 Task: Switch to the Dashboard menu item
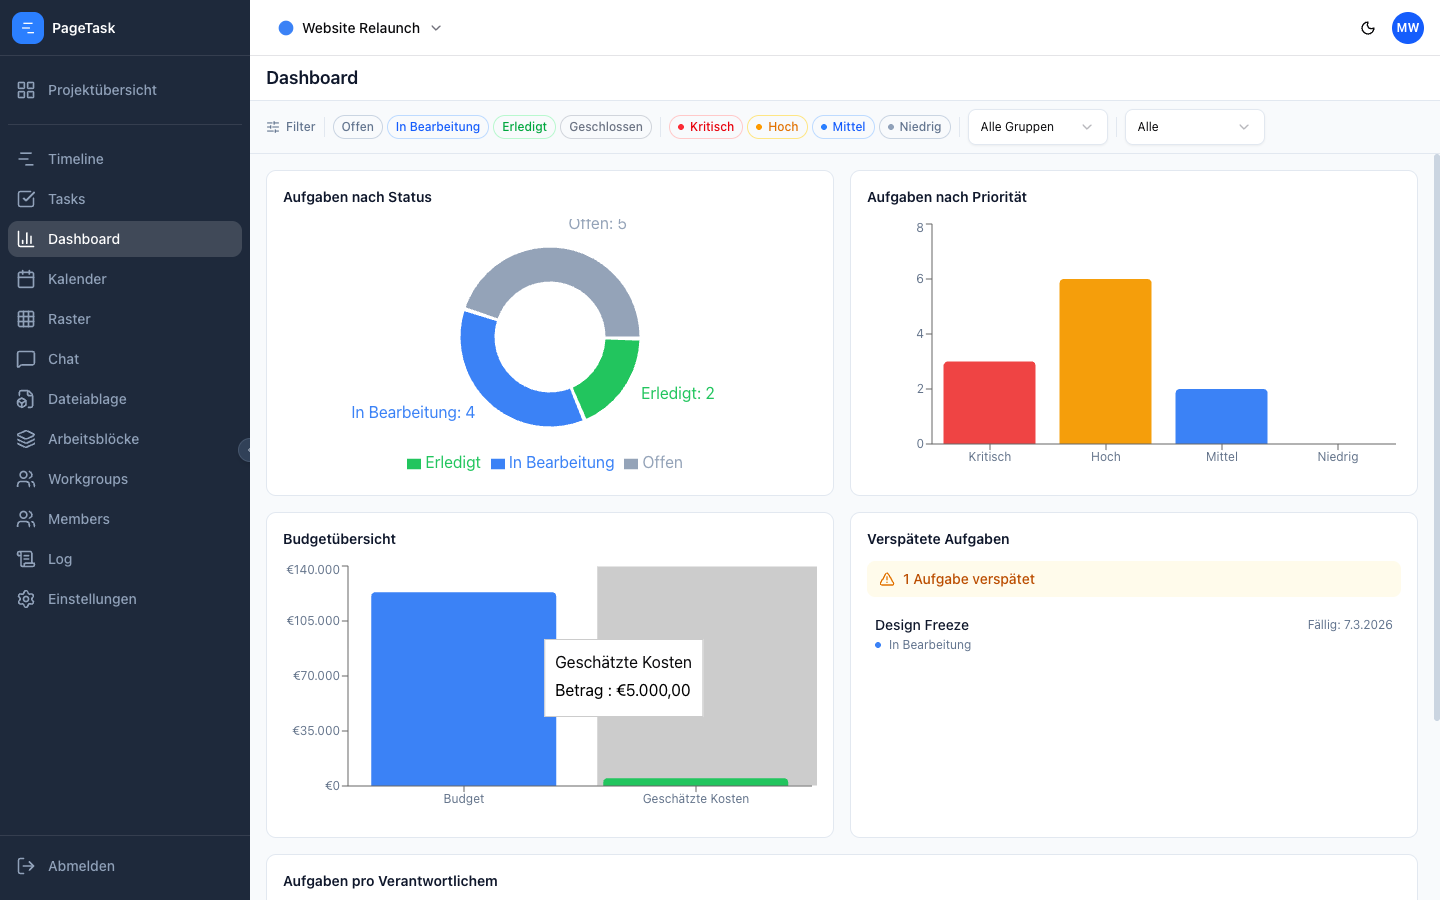(83, 239)
